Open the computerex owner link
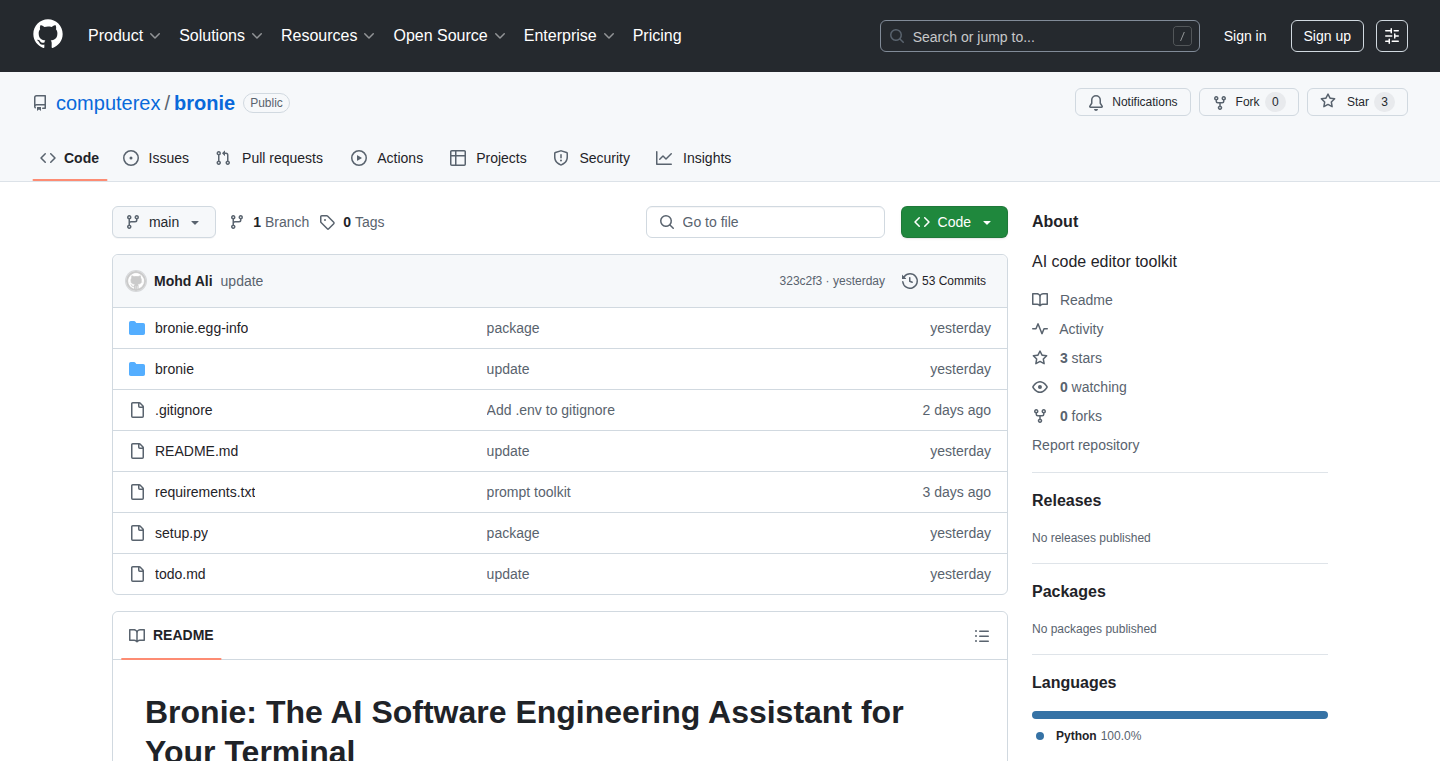Image resolution: width=1440 pixels, height=761 pixels. tap(108, 103)
